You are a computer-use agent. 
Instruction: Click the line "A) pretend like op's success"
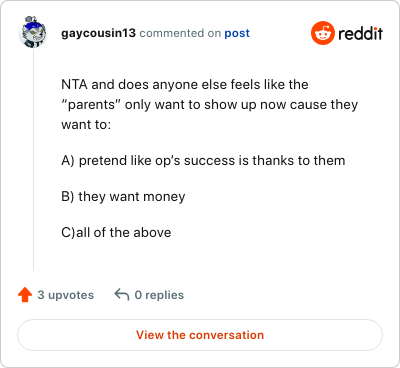[x=203, y=161]
